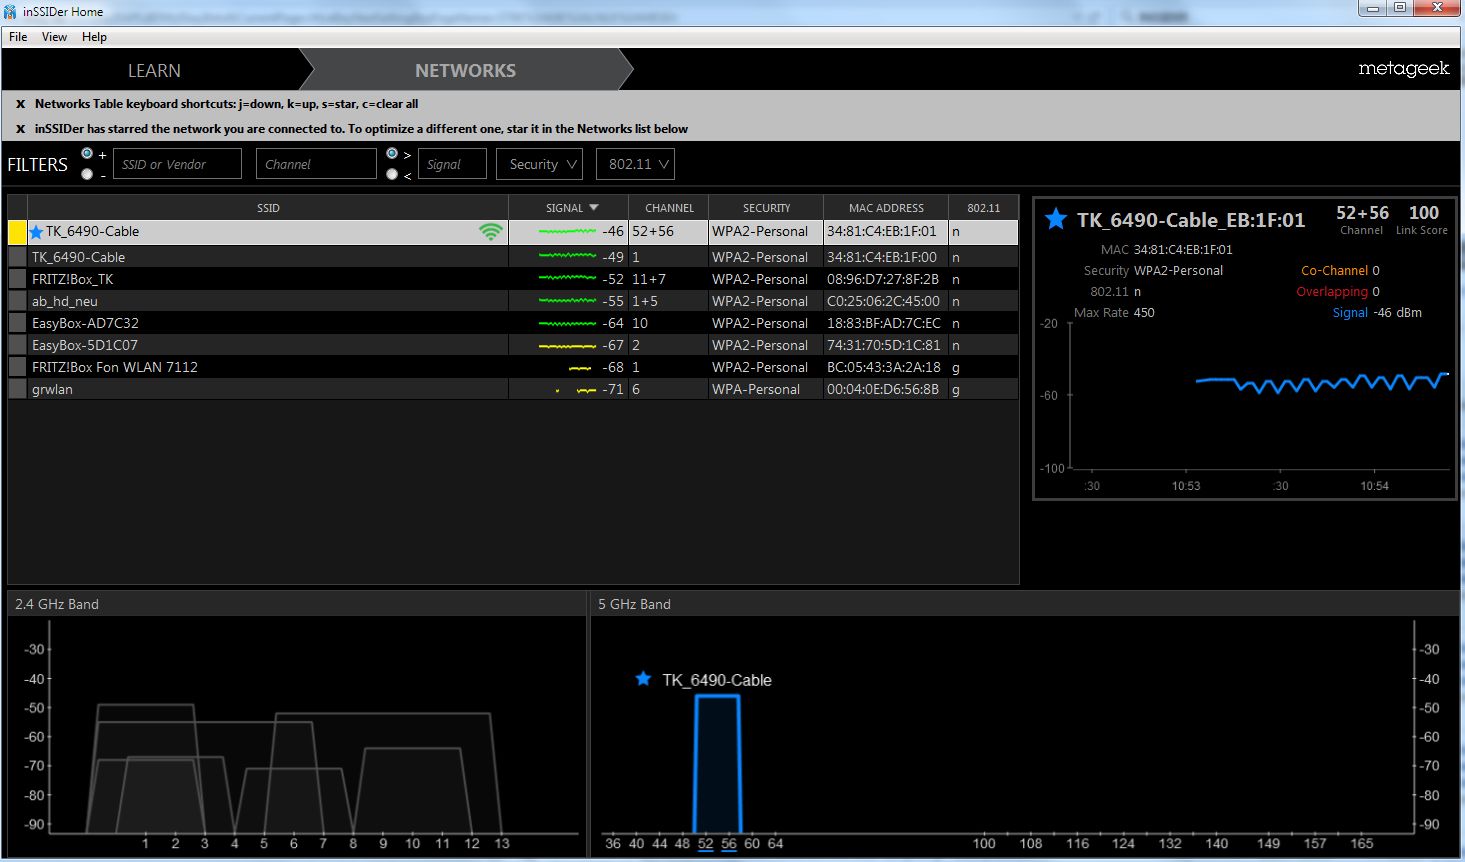
Task: Select the EasyBox-5D1C07 network row
Action: tap(513, 345)
